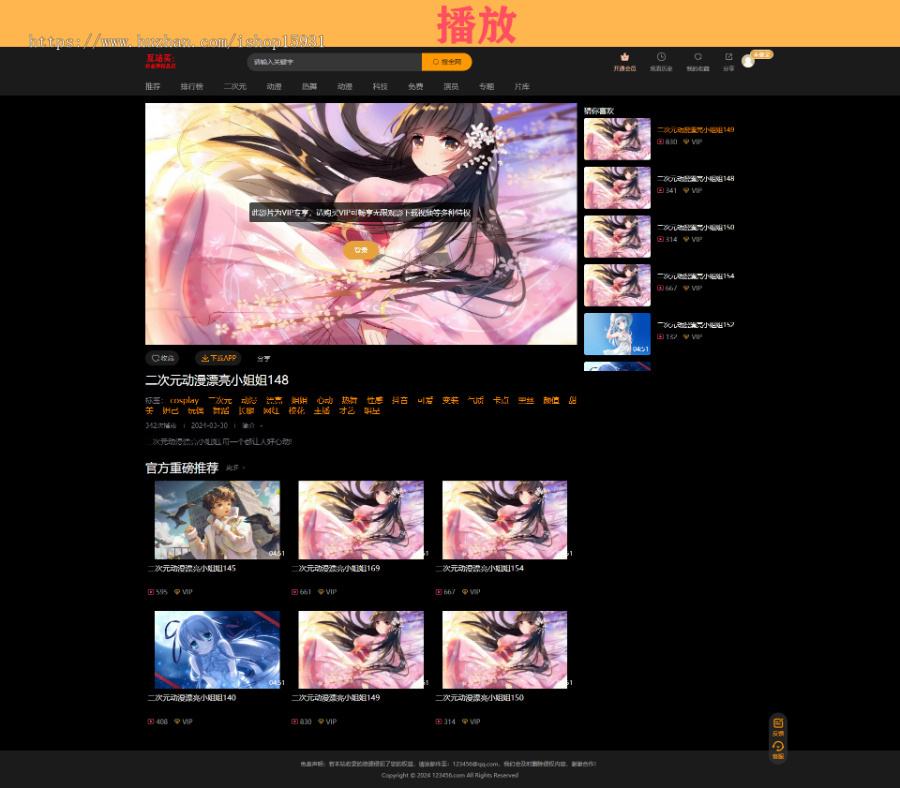Open recommended thumbnail for 小姐姐169
The height and width of the screenshot is (788, 900).
tap(361, 520)
